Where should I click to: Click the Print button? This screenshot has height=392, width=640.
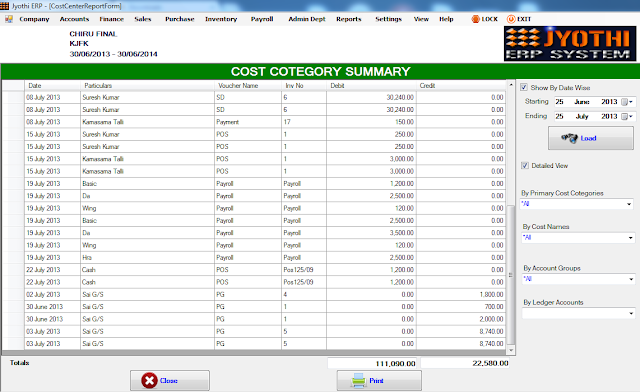[379, 381]
